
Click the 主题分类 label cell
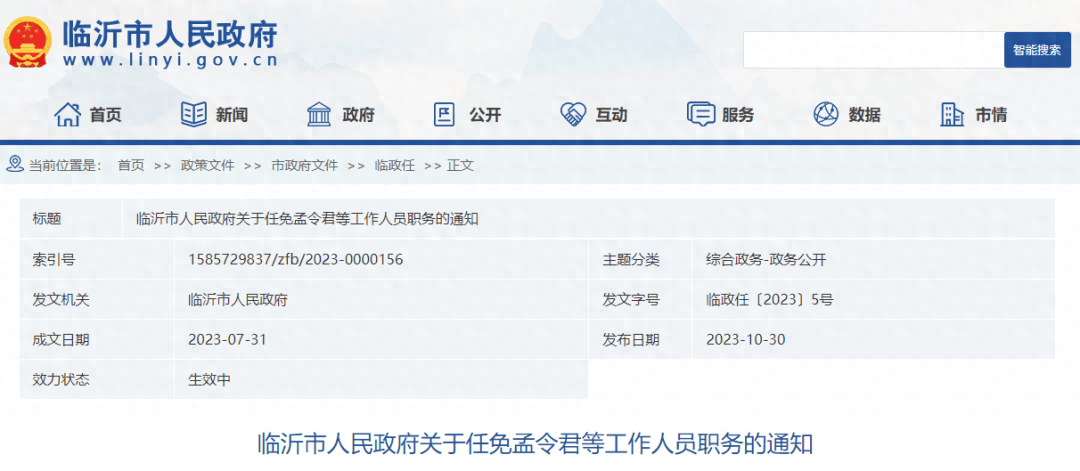[x=640, y=259]
